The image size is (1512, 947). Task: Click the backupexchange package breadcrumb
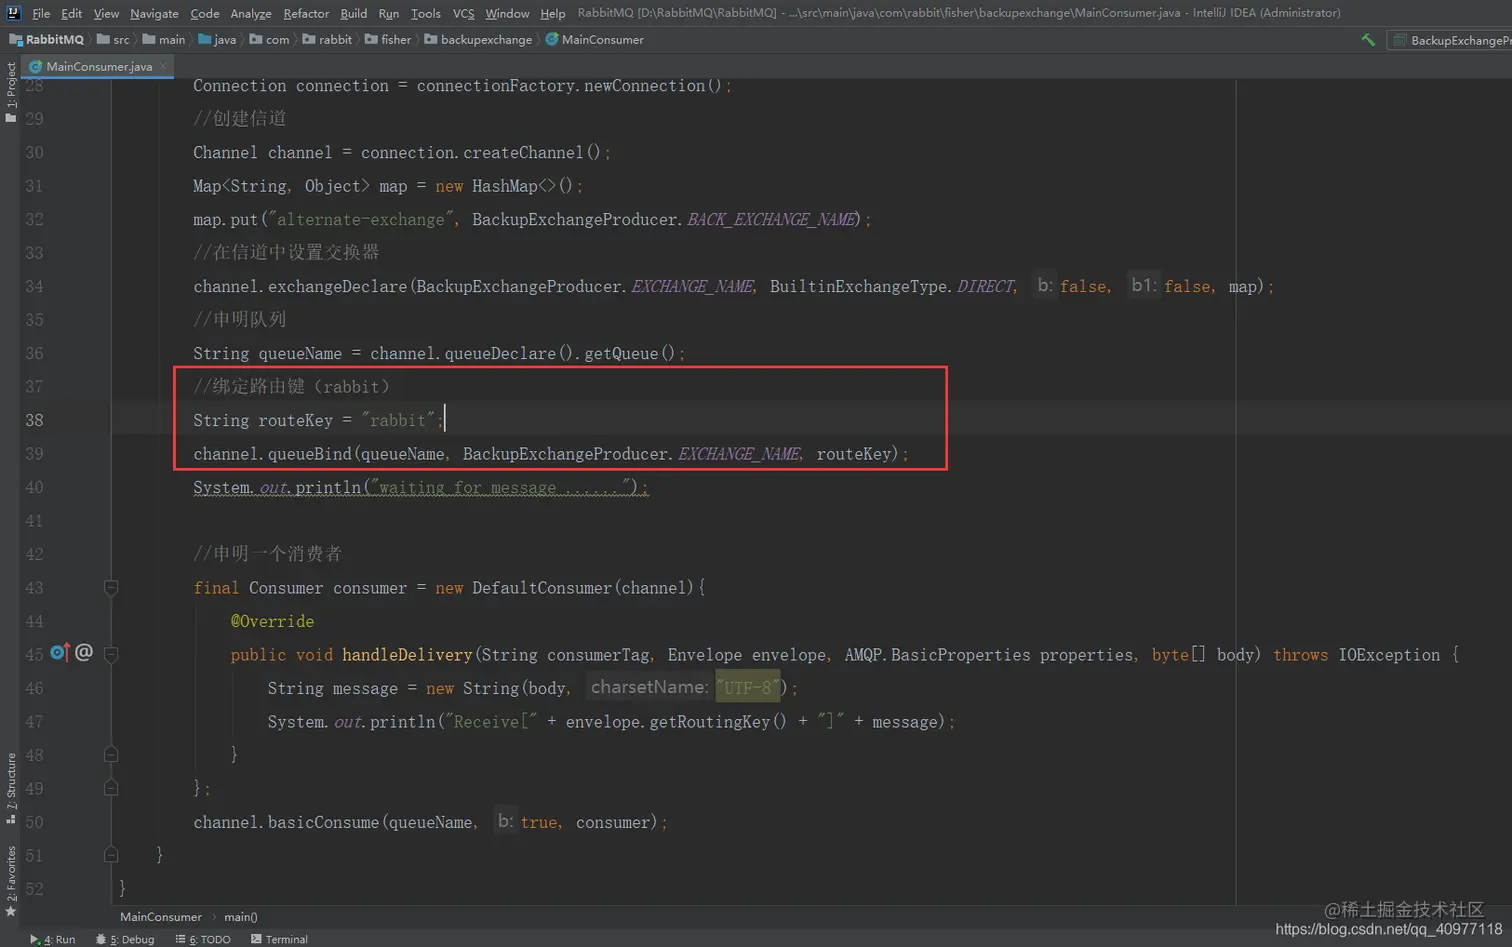pyautogui.click(x=478, y=40)
